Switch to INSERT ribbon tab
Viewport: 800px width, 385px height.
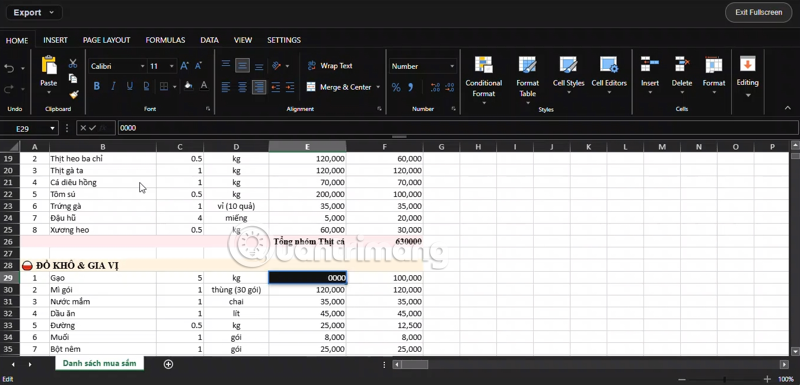tap(56, 40)
